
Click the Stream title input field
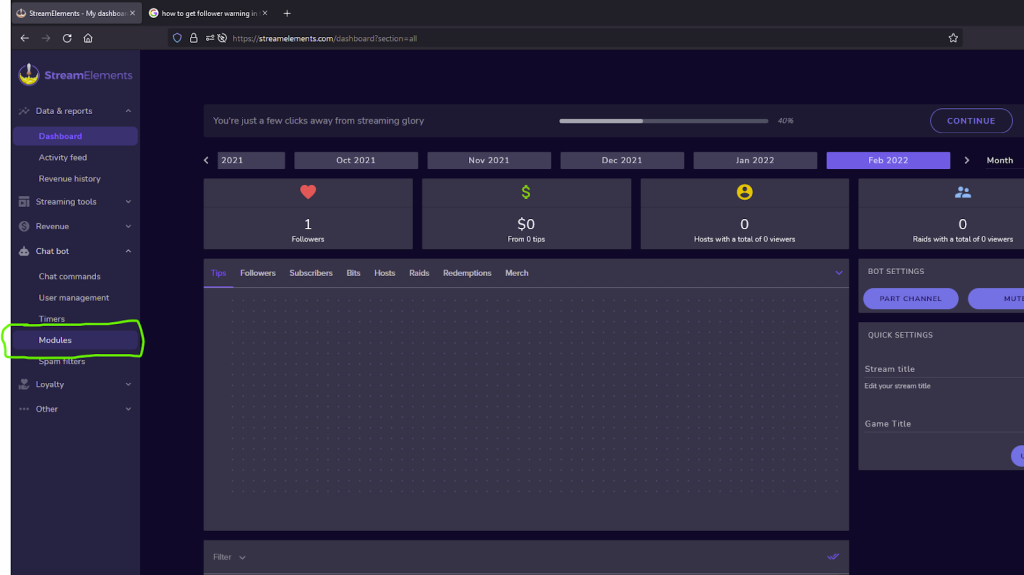(x=944, y=369)
